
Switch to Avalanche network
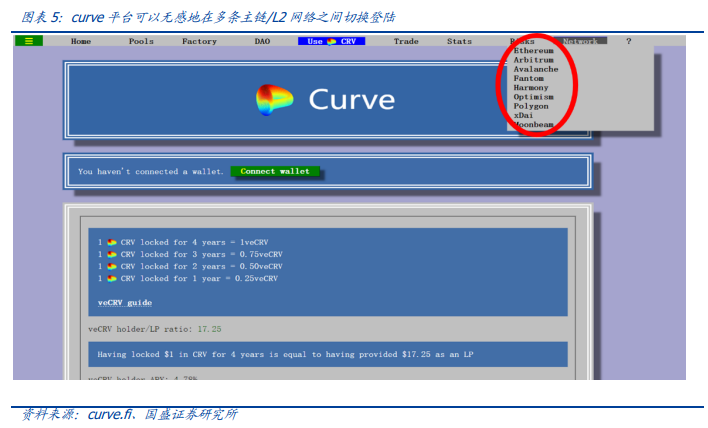[x=535, y=69]
